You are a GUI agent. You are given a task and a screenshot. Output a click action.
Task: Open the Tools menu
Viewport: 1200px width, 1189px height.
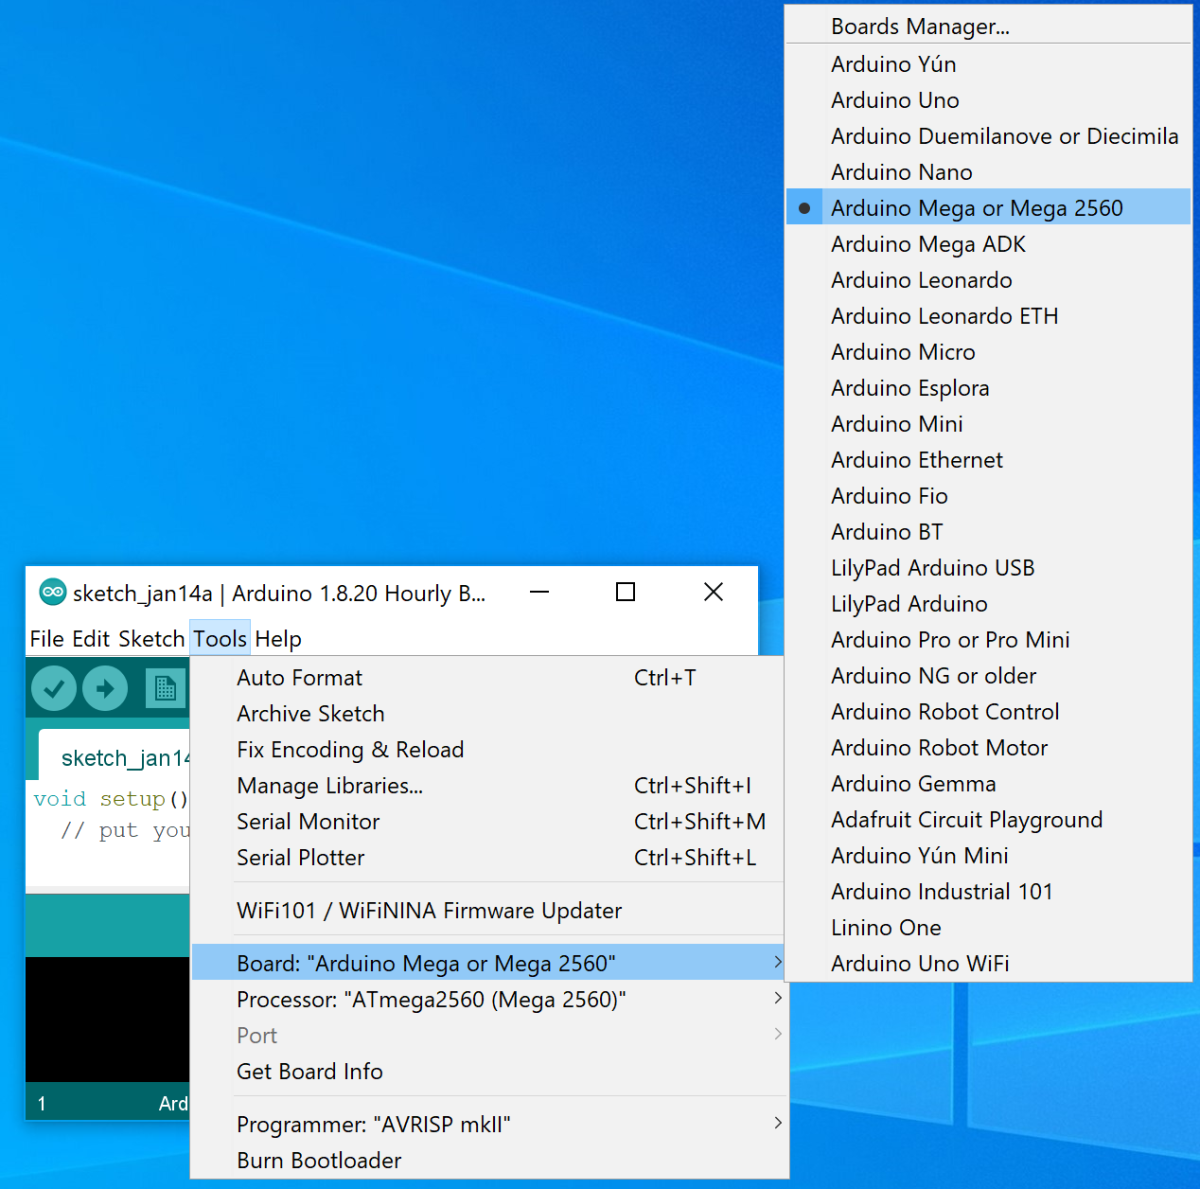(x=220, y=638)
